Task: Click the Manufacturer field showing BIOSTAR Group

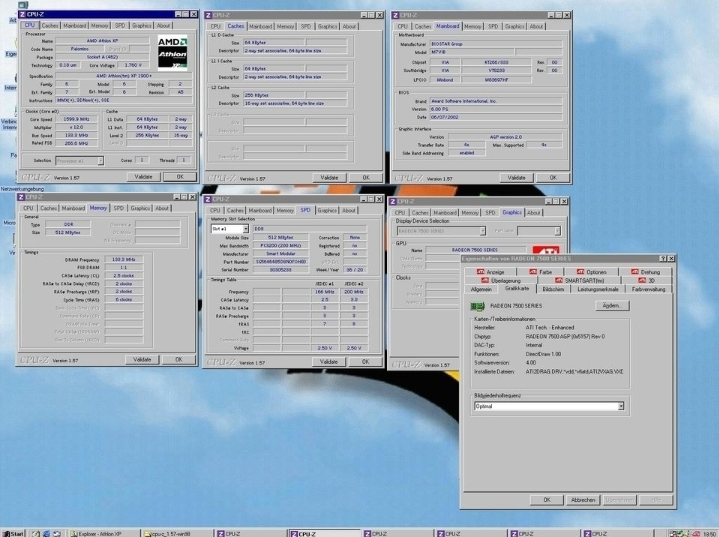Action: tap(496, 44)
